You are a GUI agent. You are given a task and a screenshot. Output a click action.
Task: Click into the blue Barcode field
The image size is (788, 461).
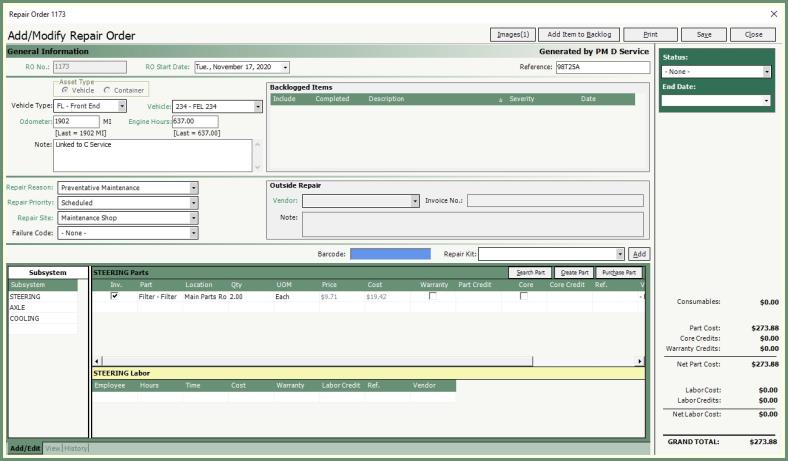(x=390, y=254)
